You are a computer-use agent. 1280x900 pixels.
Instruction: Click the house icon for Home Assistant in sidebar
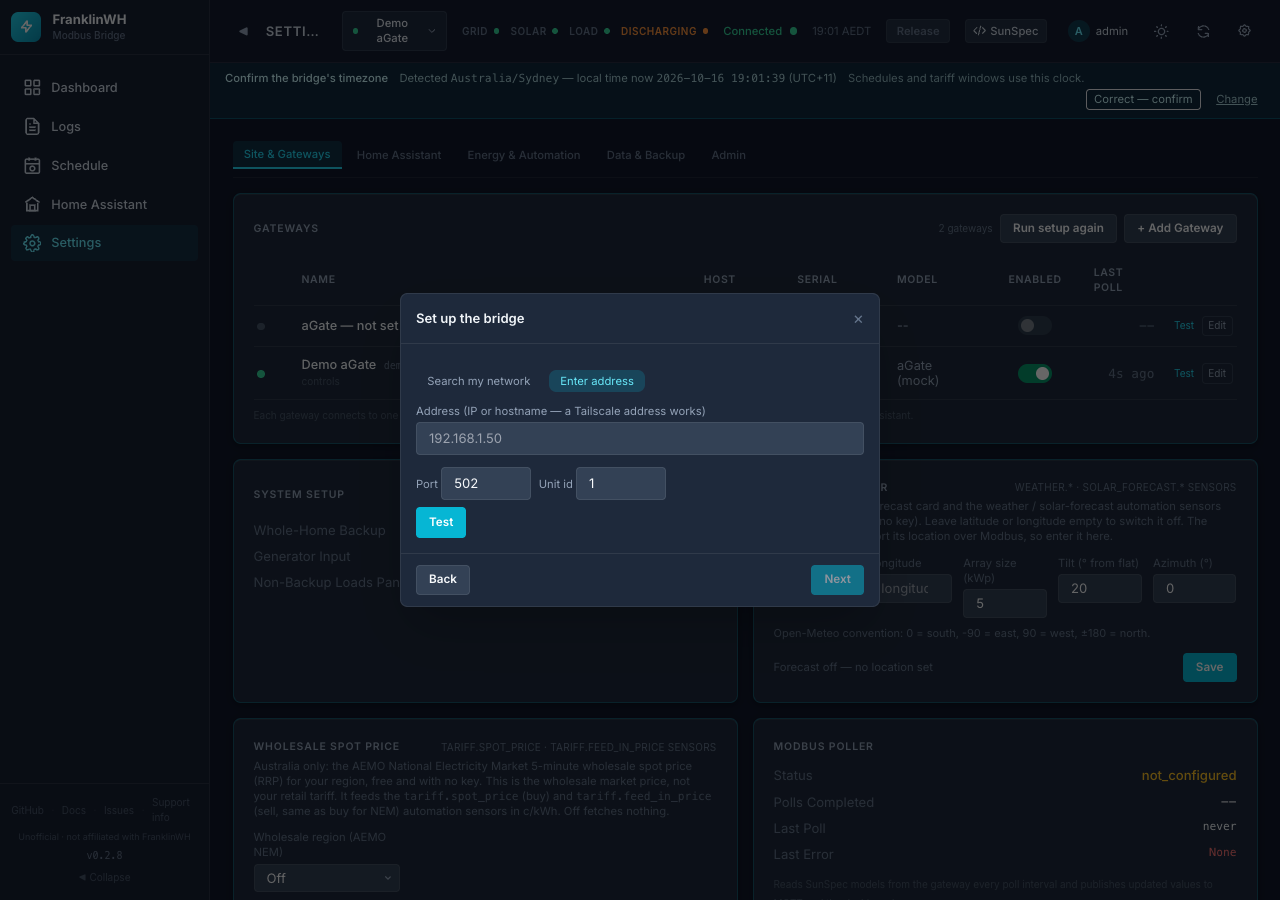pyautogui.click(x=32, y=205)
